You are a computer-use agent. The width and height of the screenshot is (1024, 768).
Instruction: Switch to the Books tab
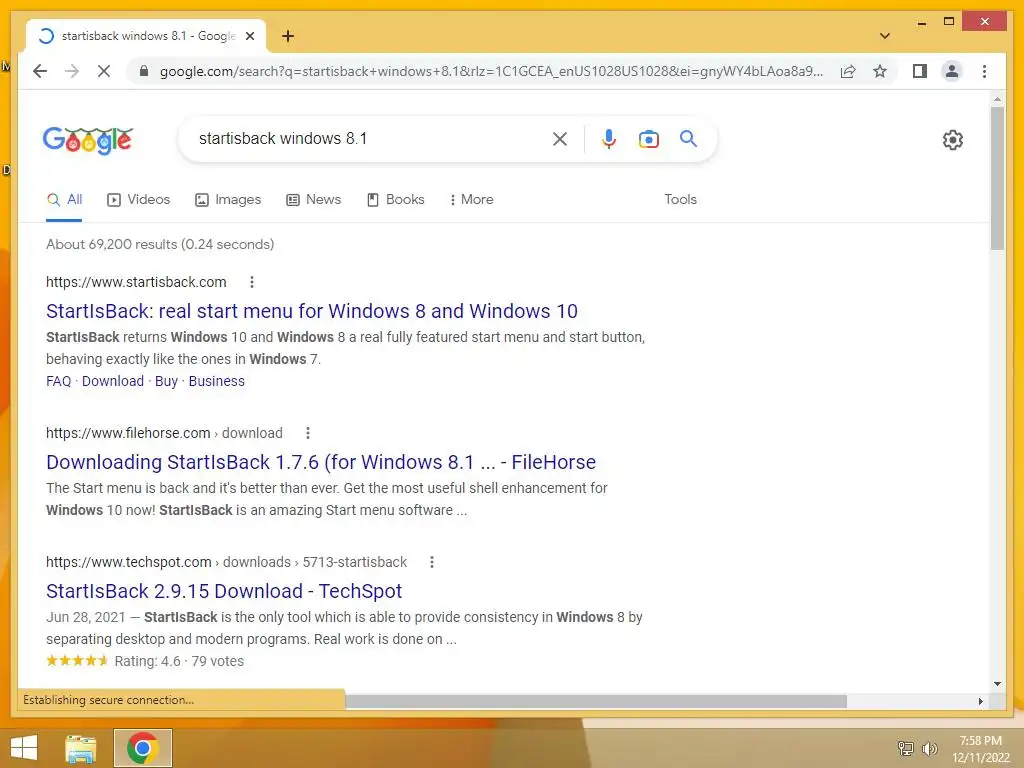pyautogui.click(x=396, y=200)
